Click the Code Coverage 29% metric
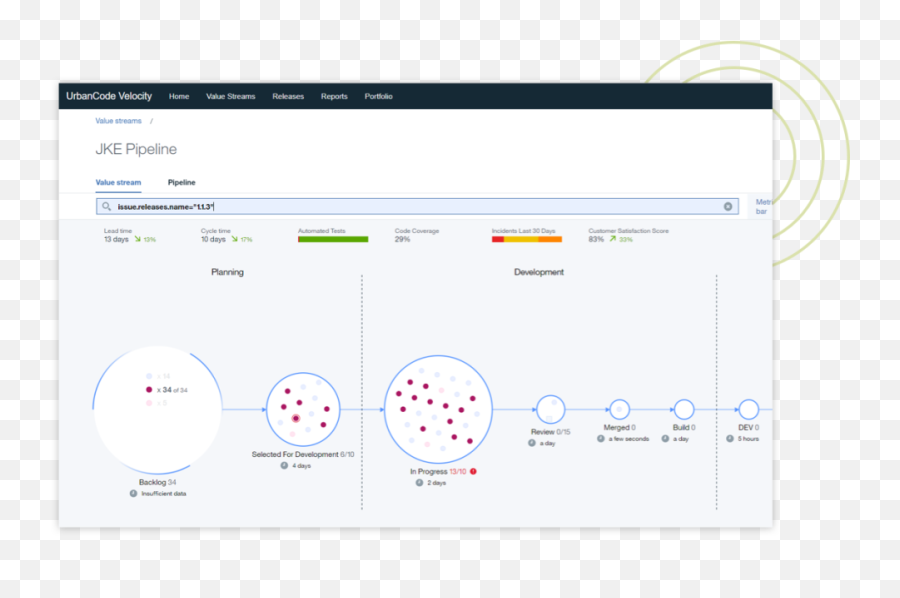This screenshot has height=598, width=900. coord(416,235)
